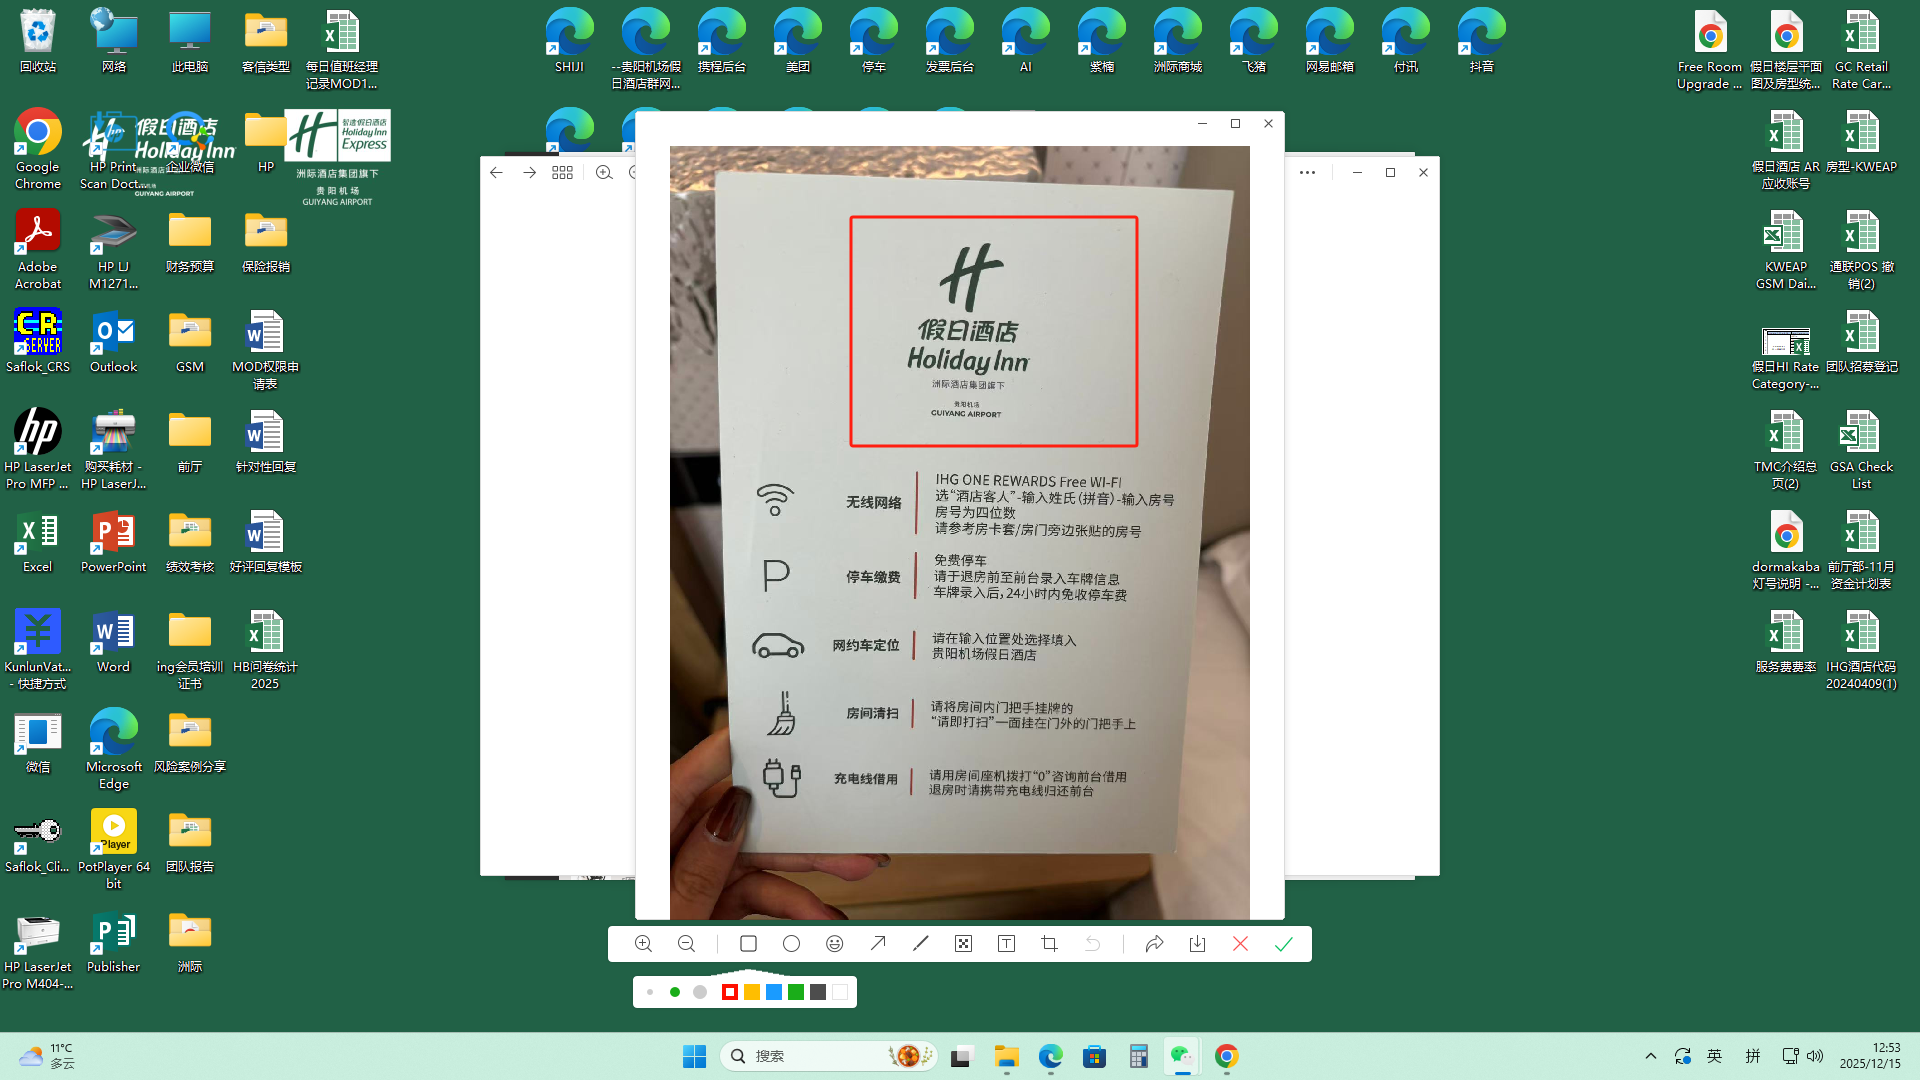Pick the yellow color swatch
The image size is (1920, 1080).
pos(752,992)
